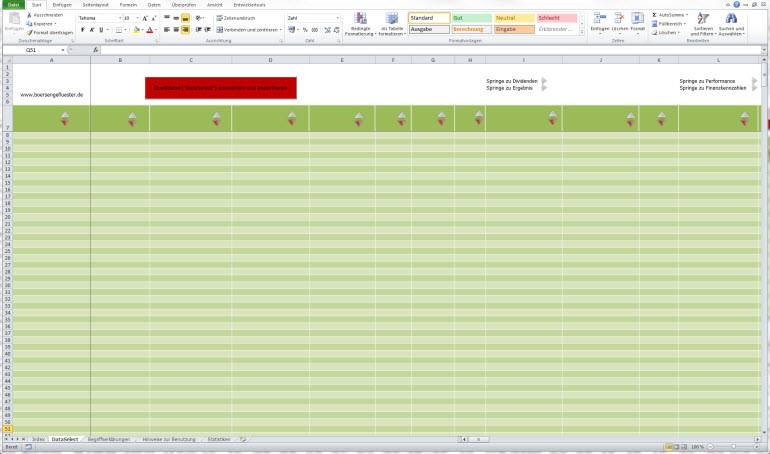This screenshot has height=454, width=770.
Task: Click the Ausschneiden (cut) scissors icon
Action: pyautogui.click(x=29, y=15)
